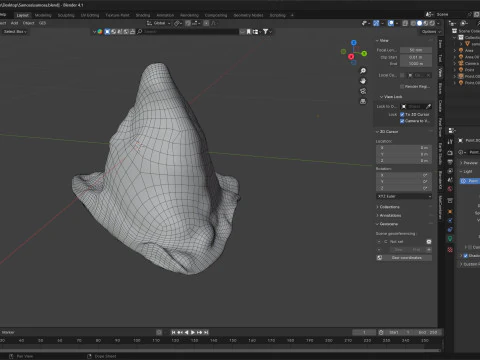
Task: Select wireframe viewport shading mode
Action: point(413,23)
